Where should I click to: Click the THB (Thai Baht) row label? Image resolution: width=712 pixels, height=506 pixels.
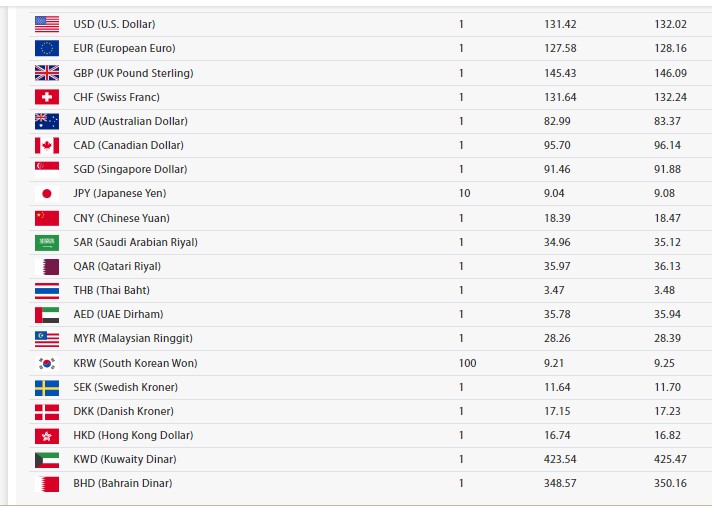112,290
